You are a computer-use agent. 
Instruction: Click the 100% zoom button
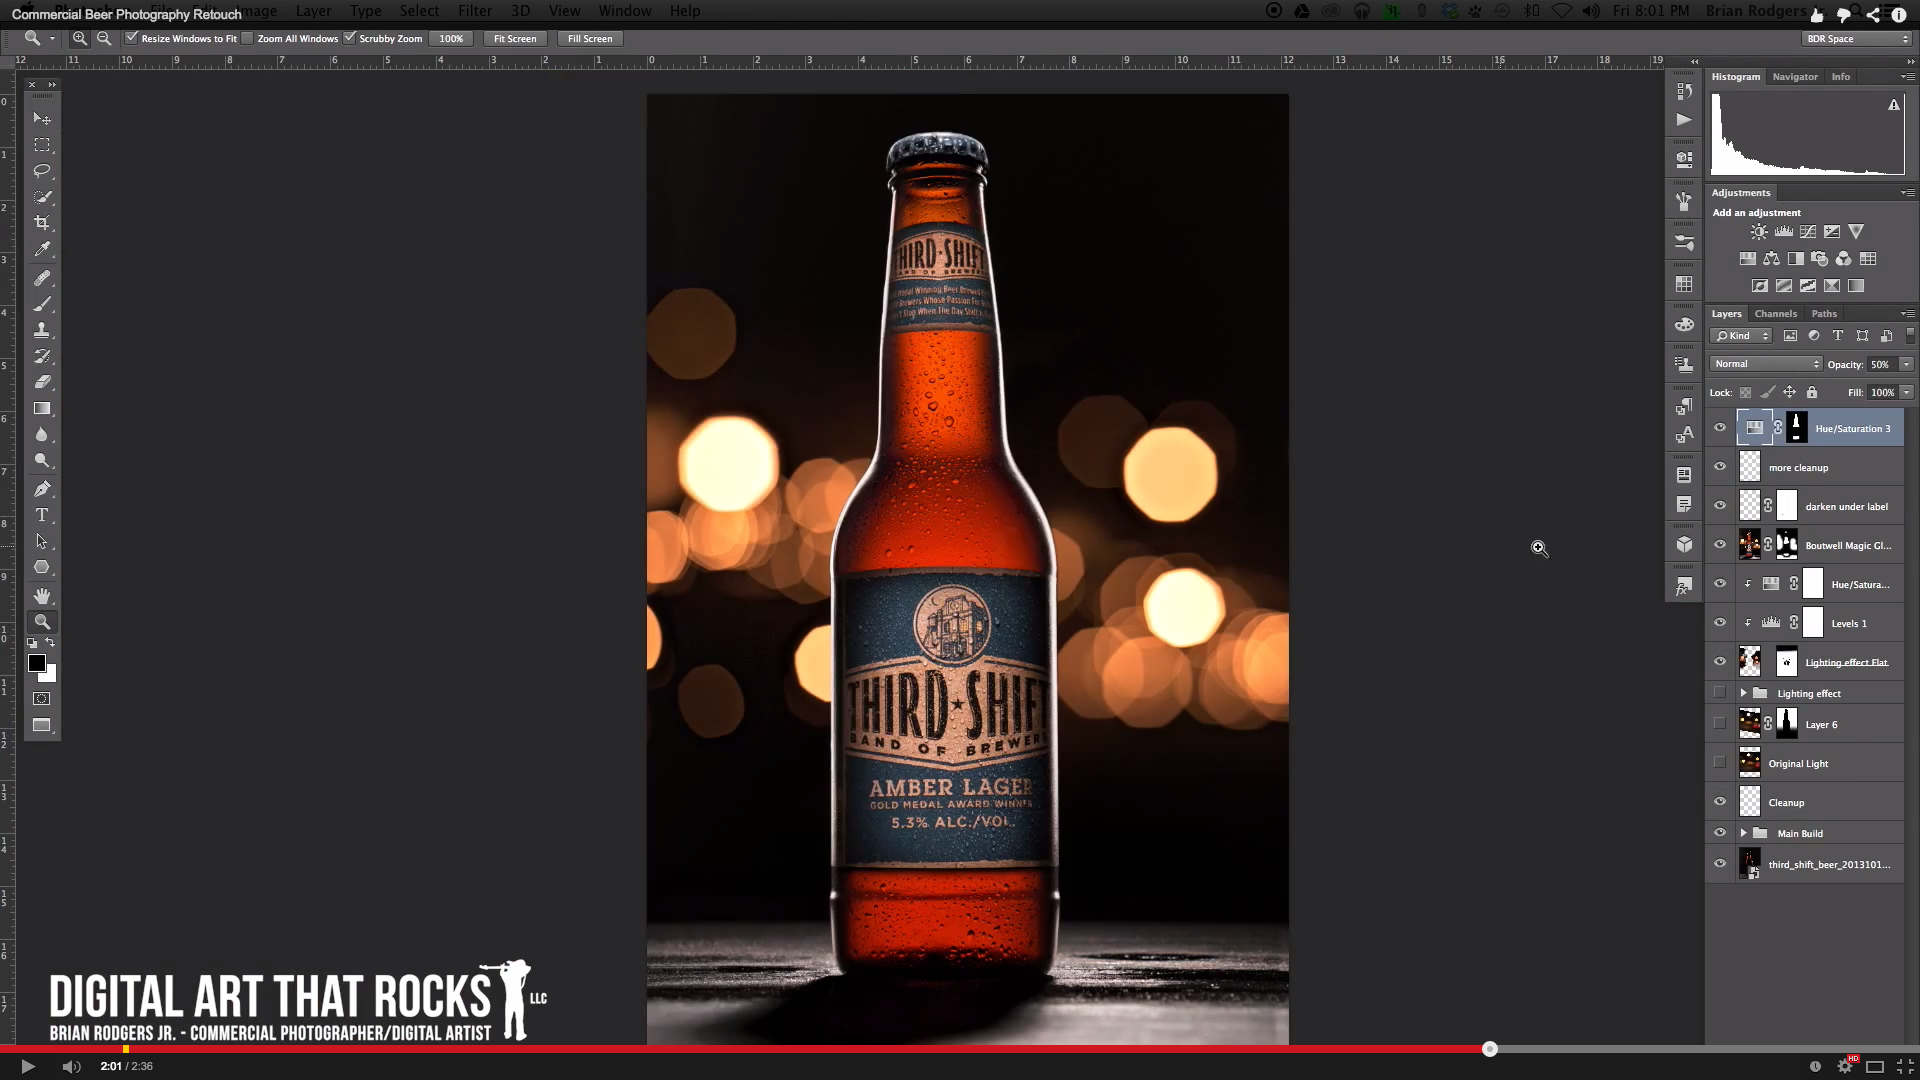(451, 38)
